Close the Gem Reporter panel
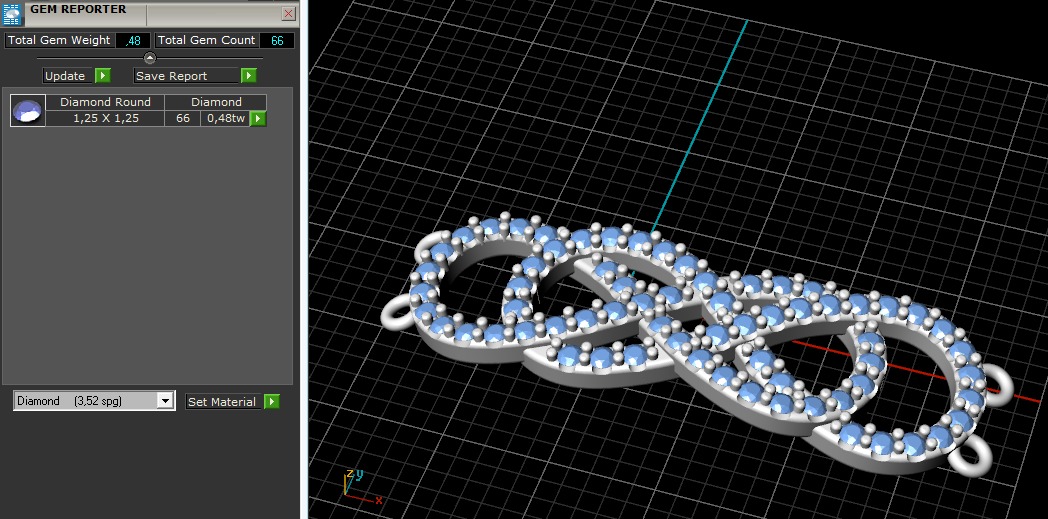Viewport: 1048px width, 519px height. (x=289, y=13)
